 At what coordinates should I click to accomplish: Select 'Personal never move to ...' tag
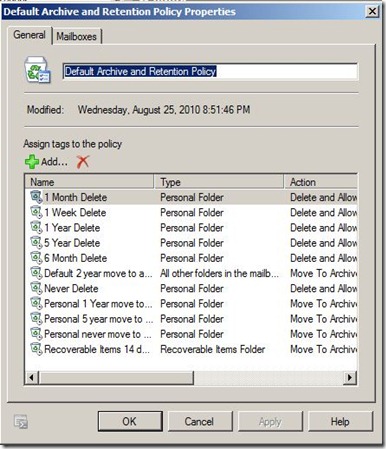[x=191, y=334]
